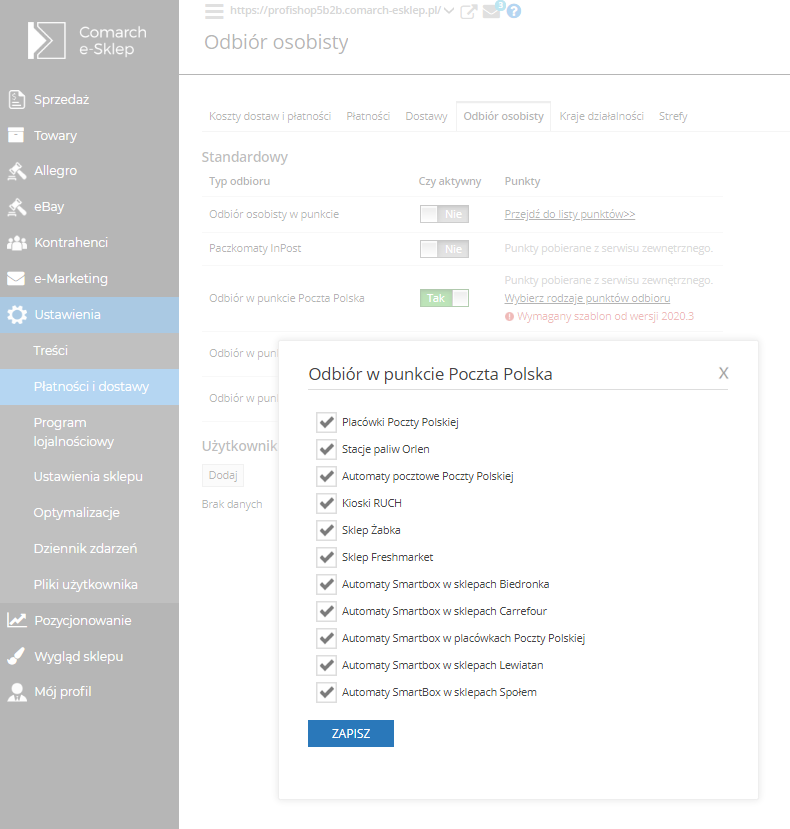
Task: Click the 'Punkty' column header
Action: [x=522, y=181]
